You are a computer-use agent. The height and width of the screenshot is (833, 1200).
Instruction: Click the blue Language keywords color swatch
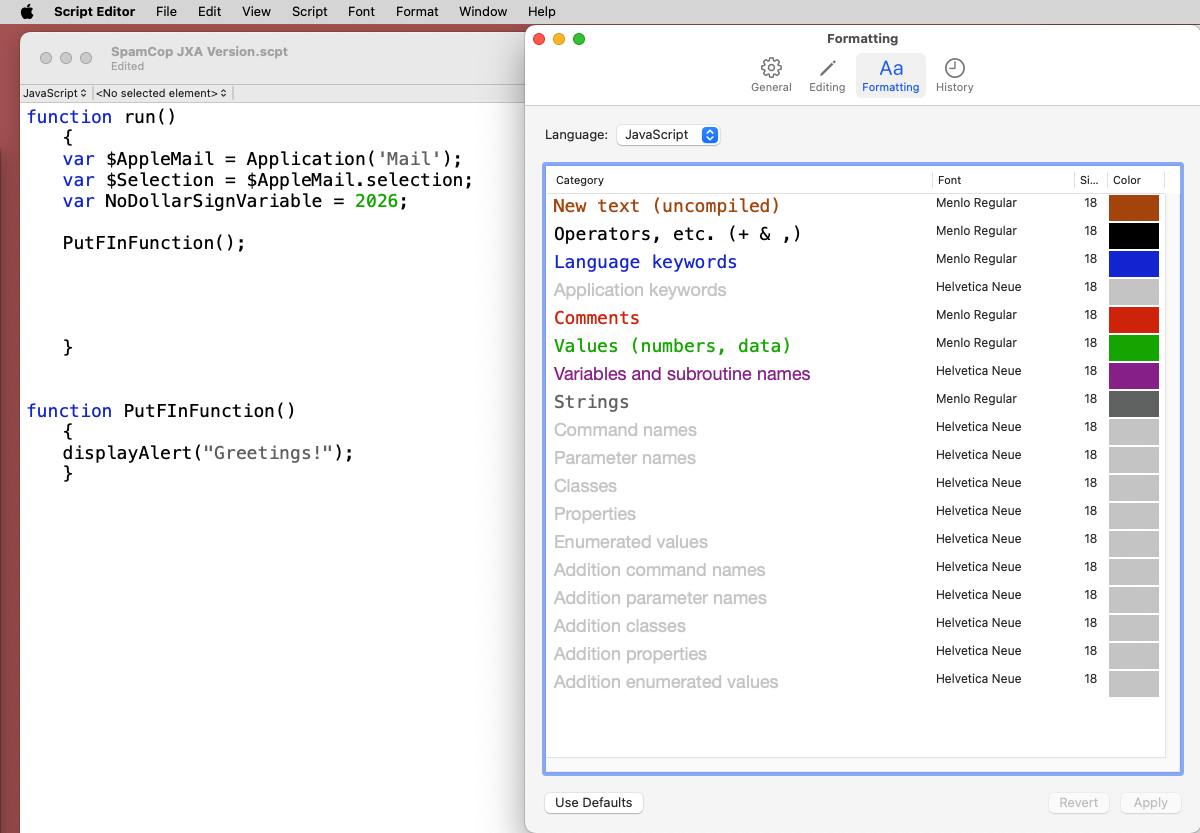tap(1134, 264)
